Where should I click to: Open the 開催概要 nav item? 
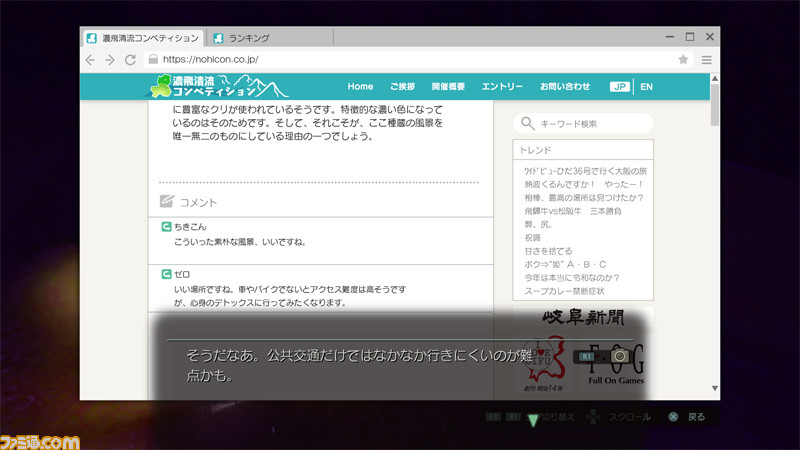coord(448,86)
